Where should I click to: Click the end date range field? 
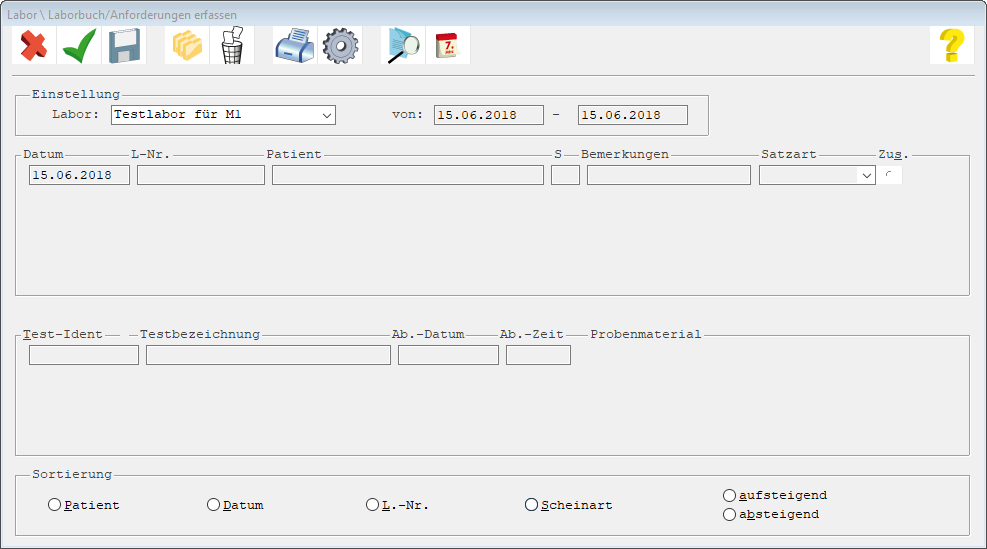pos(633,115)
